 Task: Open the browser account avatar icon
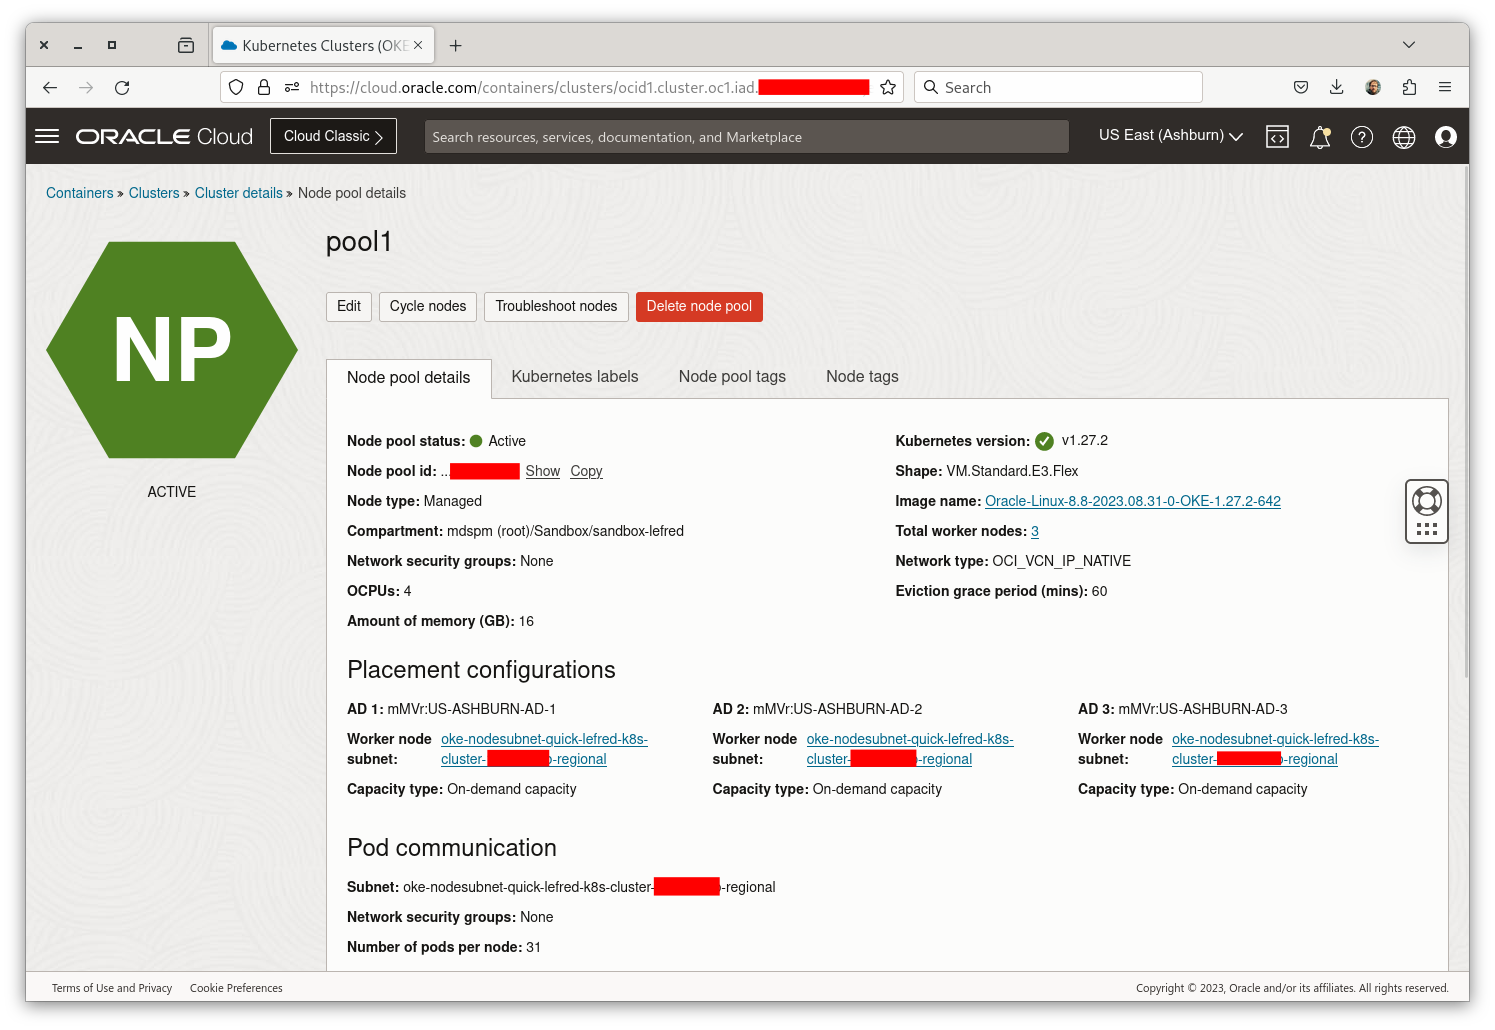[1373, 87]
